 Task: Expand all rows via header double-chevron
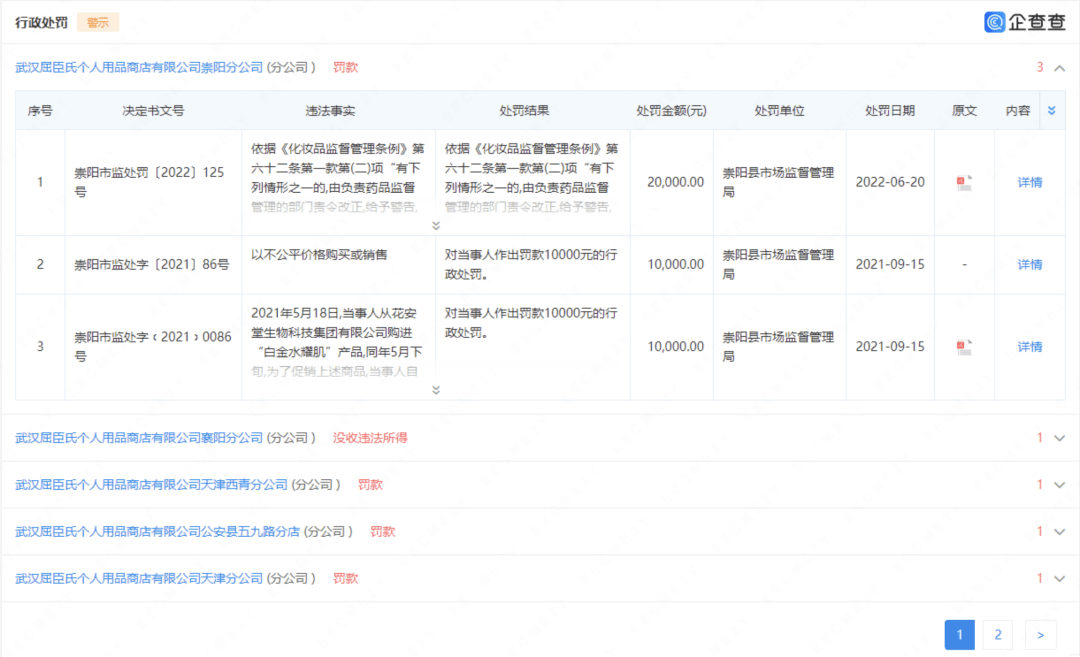tap(1052, 111)
